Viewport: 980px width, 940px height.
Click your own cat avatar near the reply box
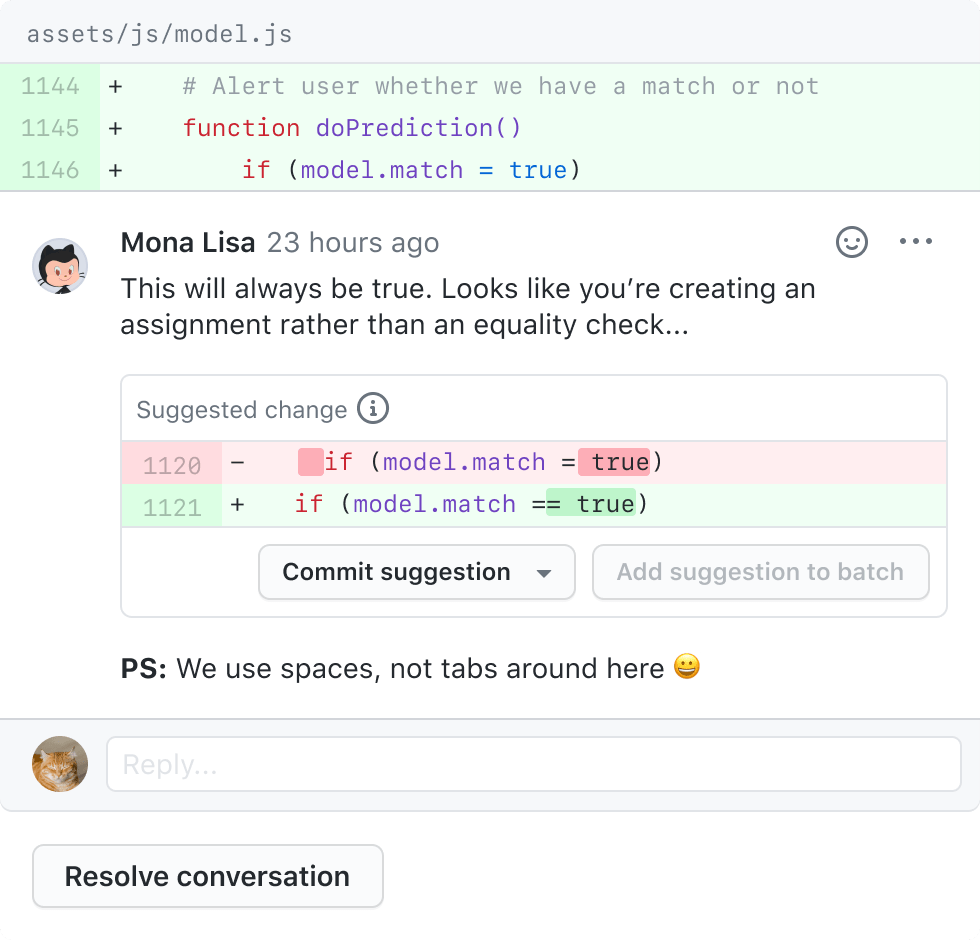pyautogui.click(x=59, y=763)
